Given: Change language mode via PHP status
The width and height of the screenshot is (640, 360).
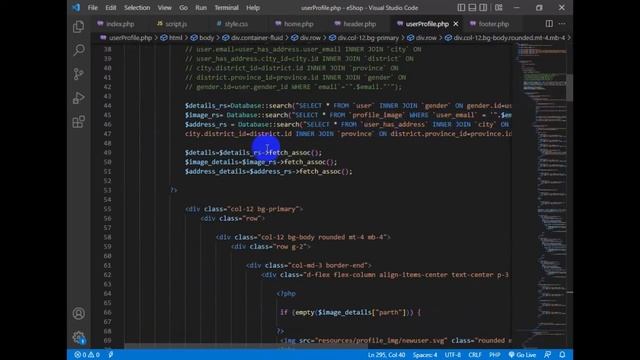Looking at the screenshot, I should point(495,355).
